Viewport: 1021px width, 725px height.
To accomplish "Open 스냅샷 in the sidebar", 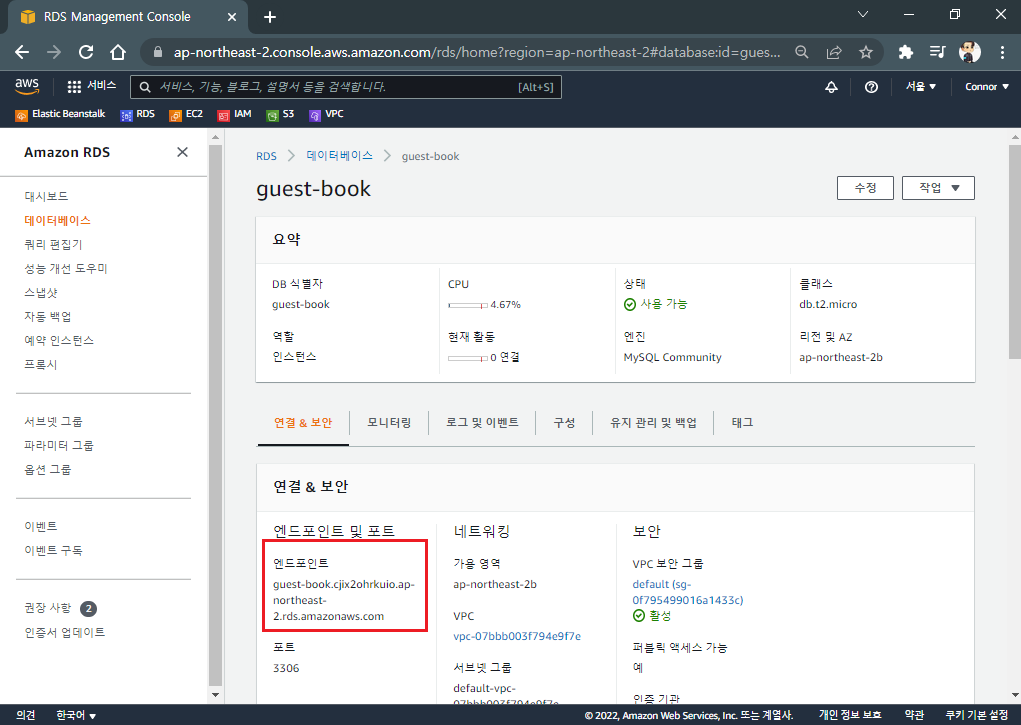I will [41, 292].
